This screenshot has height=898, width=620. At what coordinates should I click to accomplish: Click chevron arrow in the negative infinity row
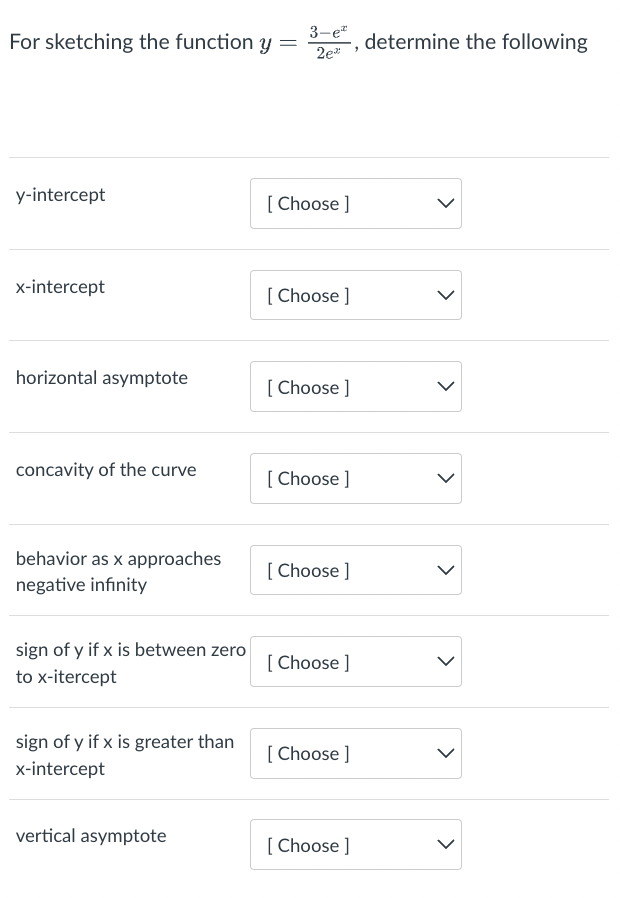click(x=445, y=571)
